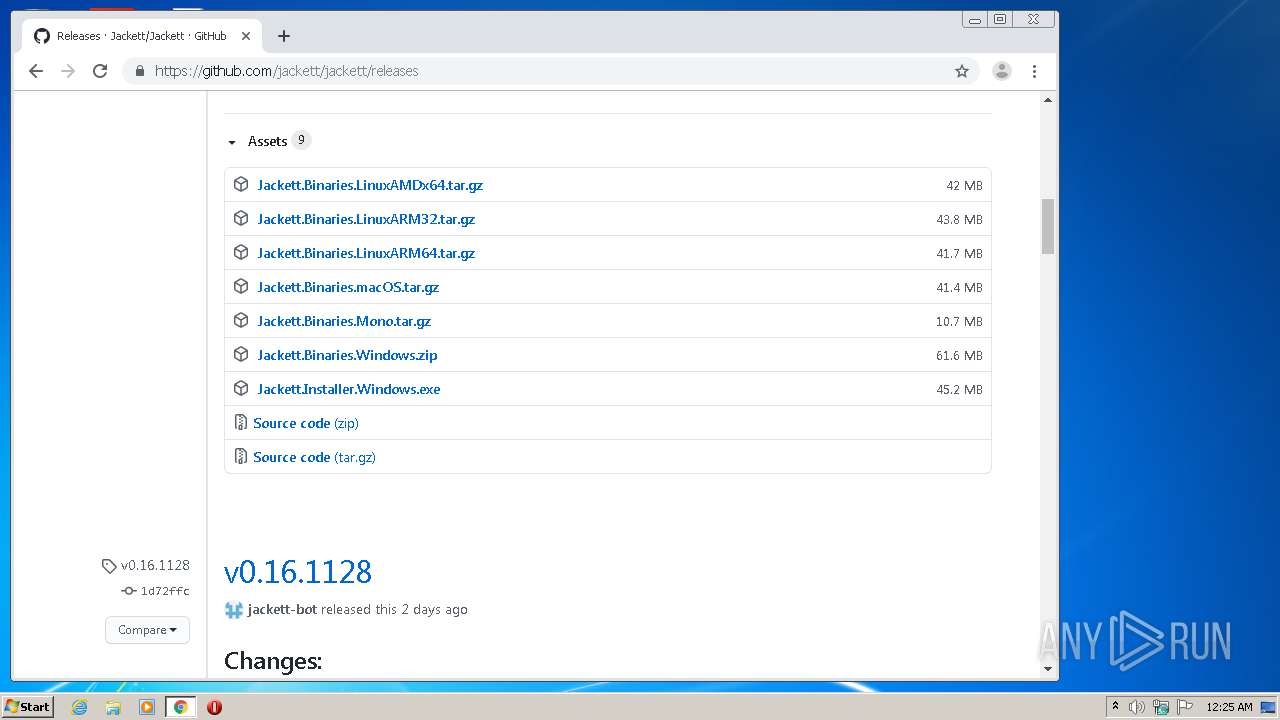This screenshot has width=1280, height=720.
Task: Go back using the browser back arrow
Action: pos(36,71)
